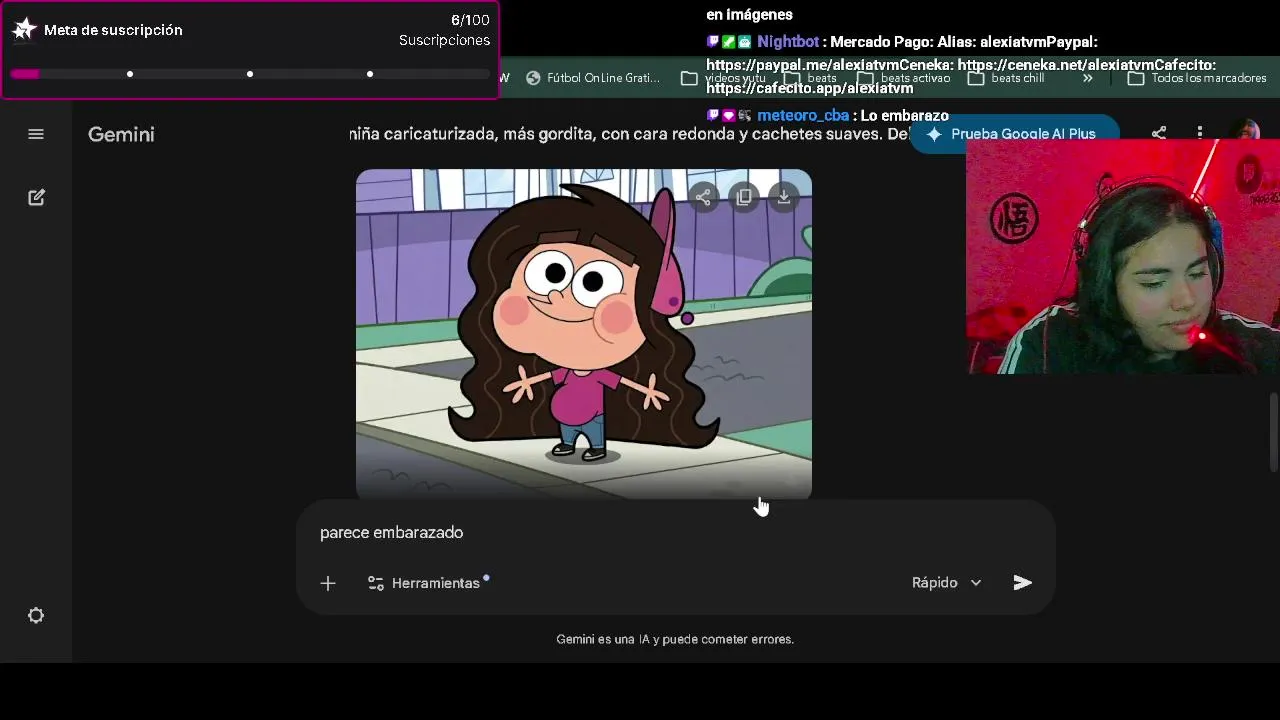Click the prompt input with 'parece embarazado'
This screenshot has width=1280, height=720.
pyautogui.click(x=676, y=533)
